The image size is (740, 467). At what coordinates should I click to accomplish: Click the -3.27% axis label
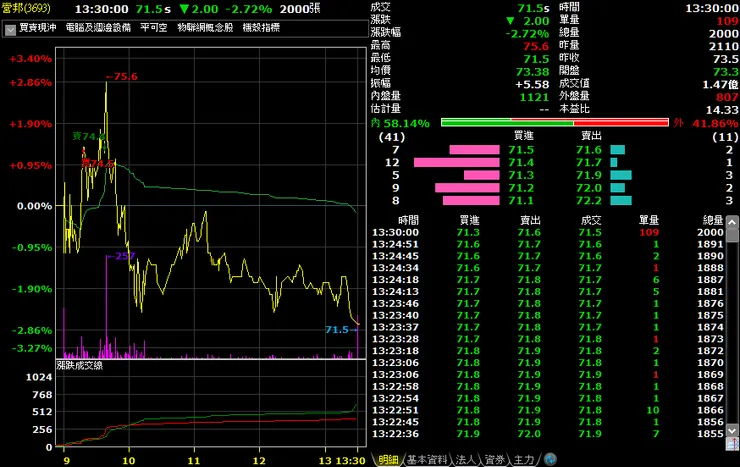pos(32,349)
